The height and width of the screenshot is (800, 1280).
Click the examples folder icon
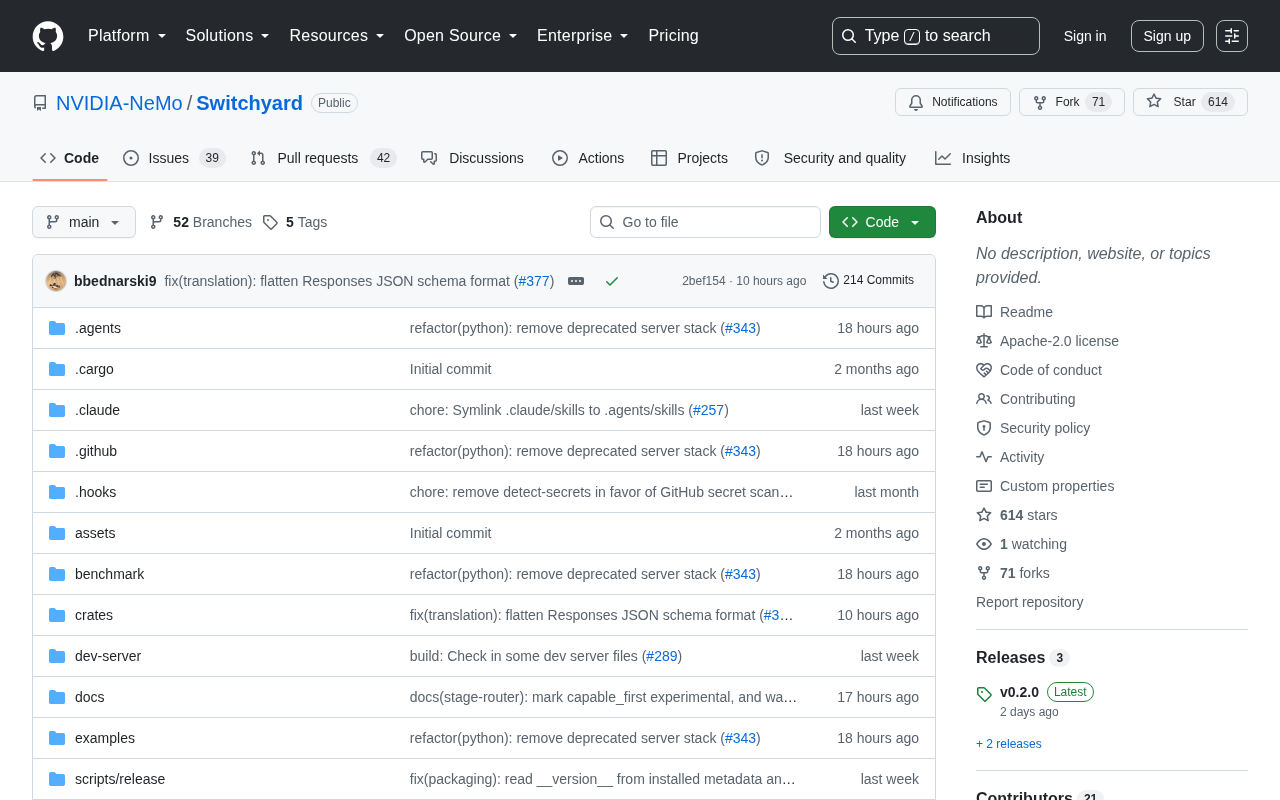pos(57,738)
